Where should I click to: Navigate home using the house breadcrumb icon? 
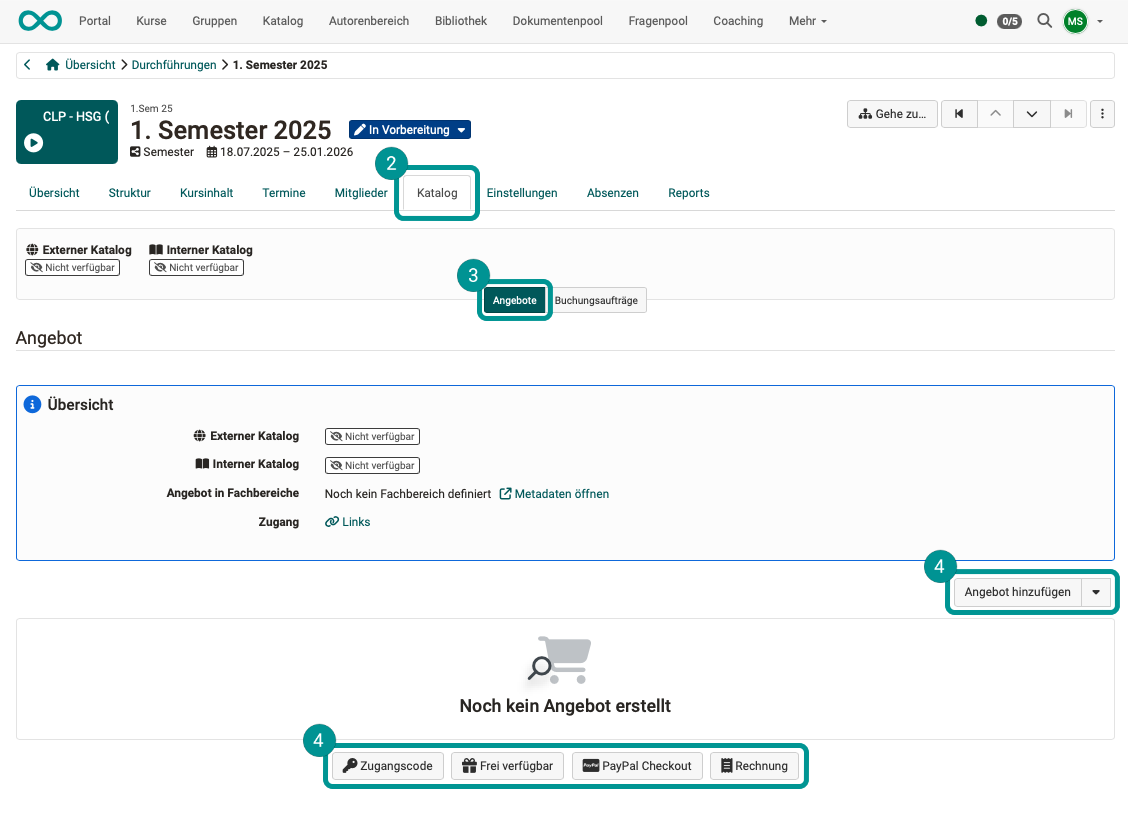tap(51, 64)
